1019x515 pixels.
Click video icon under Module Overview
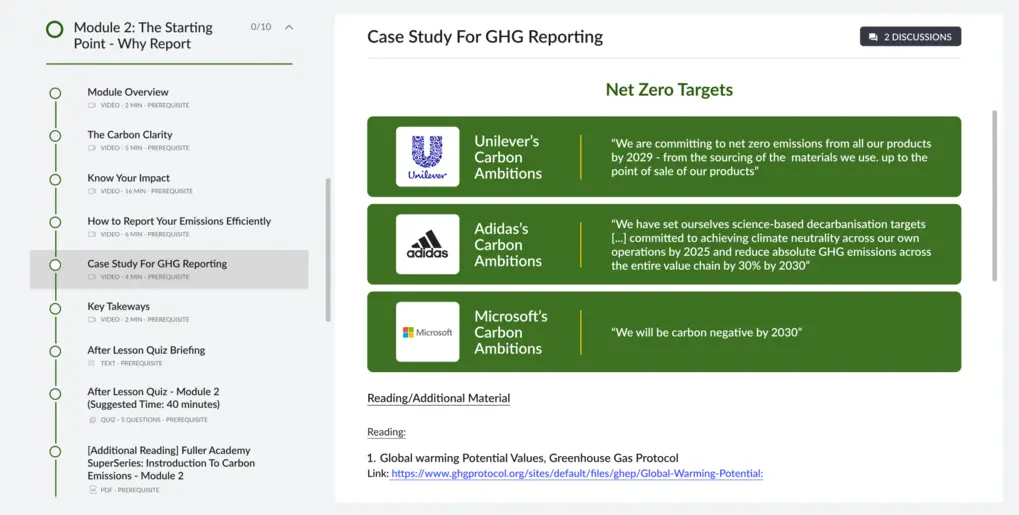point(92,105)
